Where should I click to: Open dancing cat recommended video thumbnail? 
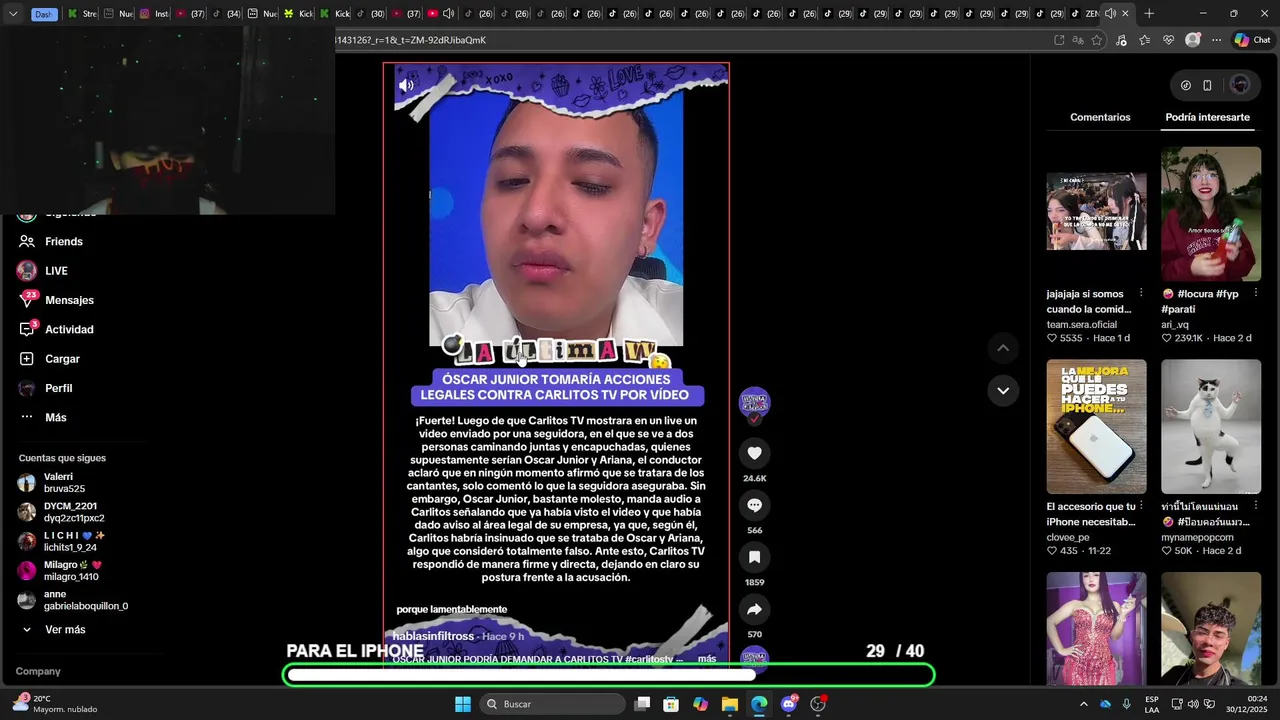pos(1211,427)
